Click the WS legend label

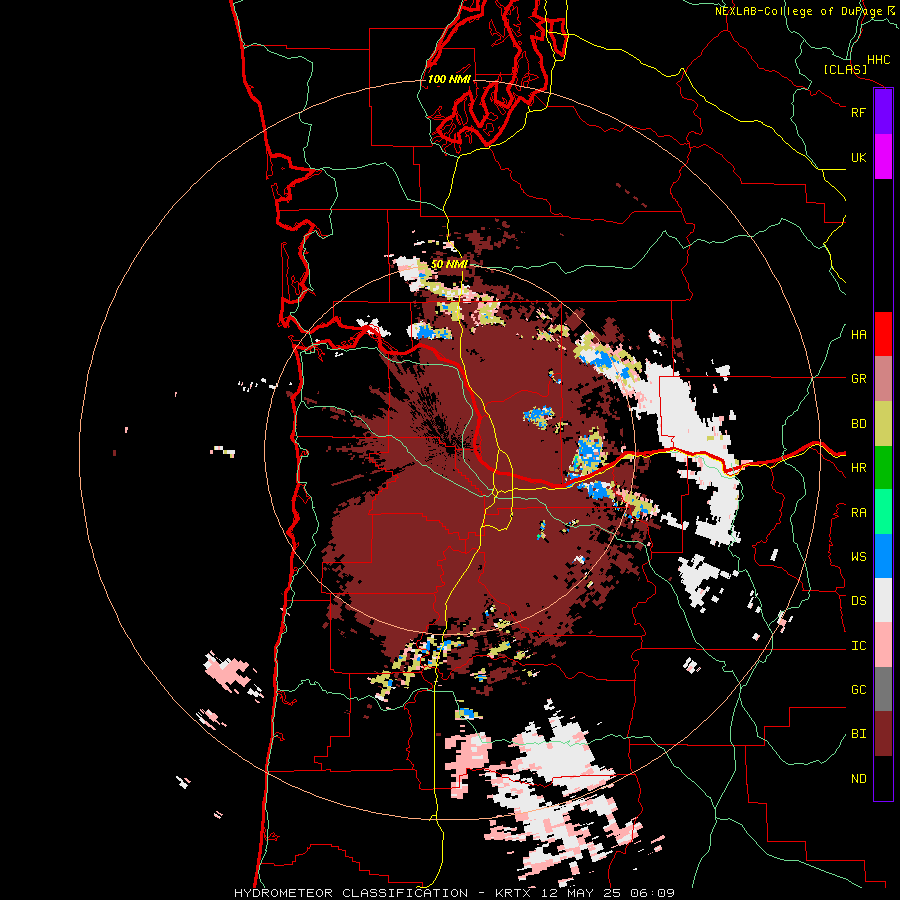tap(858, 557)
